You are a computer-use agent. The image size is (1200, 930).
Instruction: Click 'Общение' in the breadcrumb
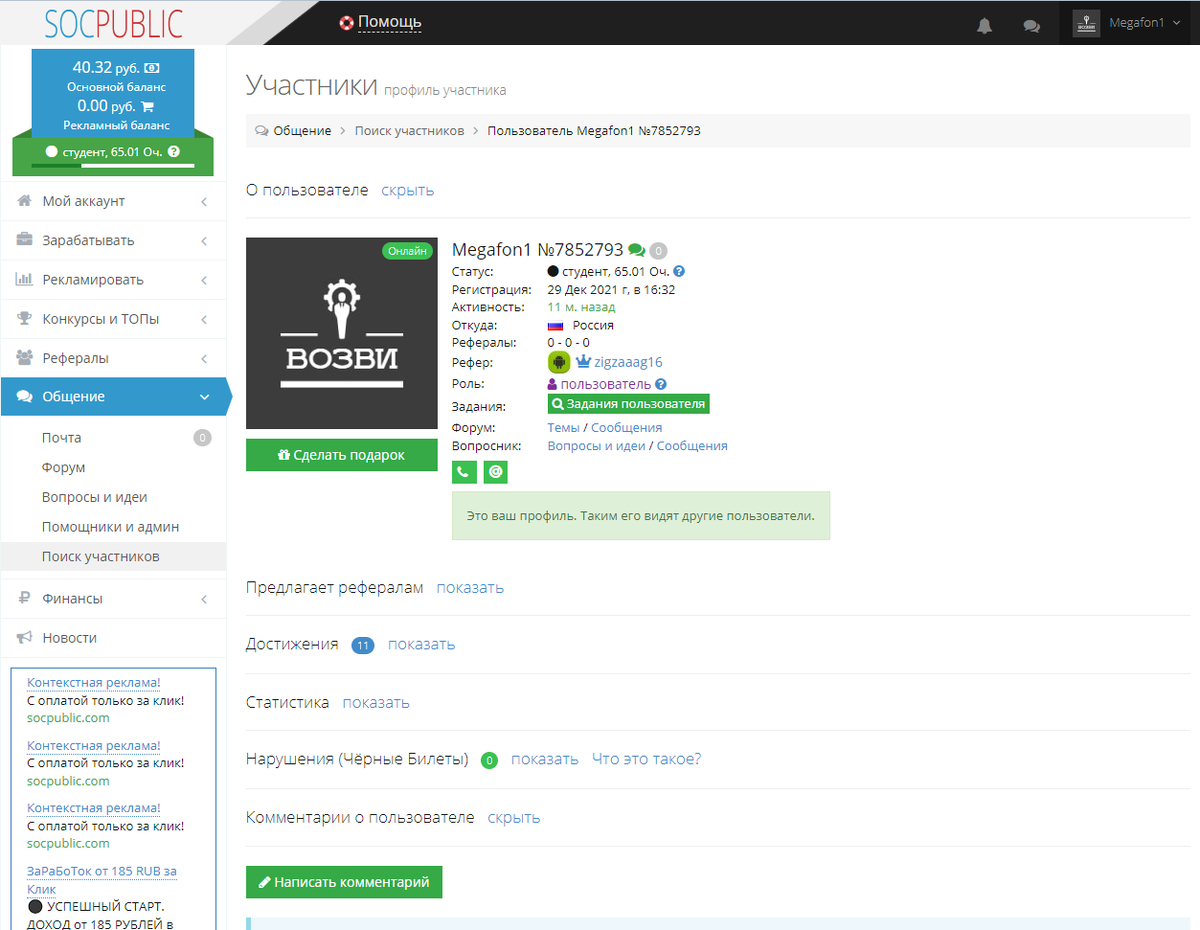tap(302, 131)
